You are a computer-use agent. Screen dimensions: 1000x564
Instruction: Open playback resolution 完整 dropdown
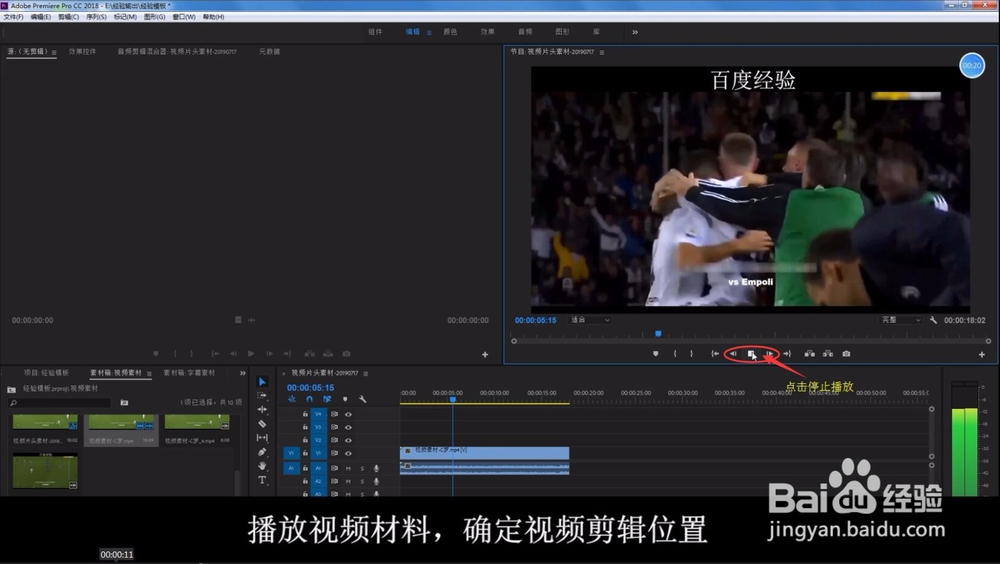901,320
